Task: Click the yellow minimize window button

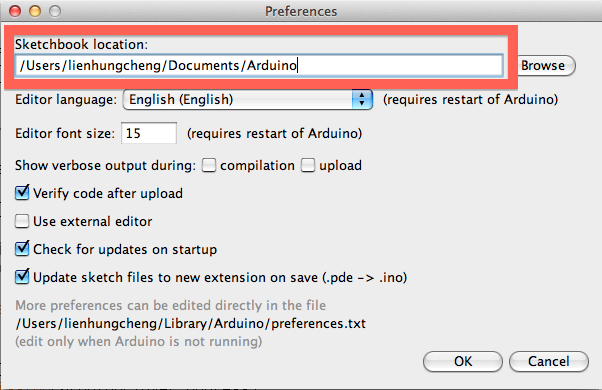Action: coord(35,11)
